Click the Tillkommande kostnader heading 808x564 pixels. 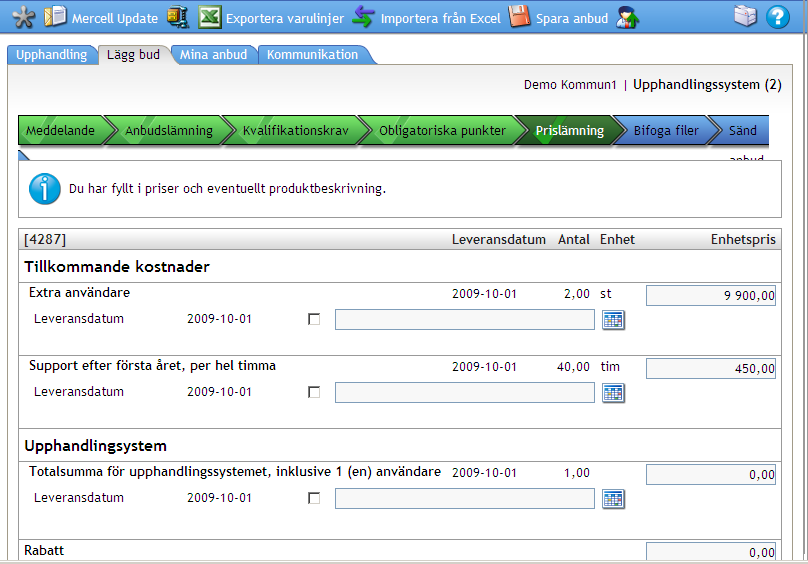(x=117, y=267)
